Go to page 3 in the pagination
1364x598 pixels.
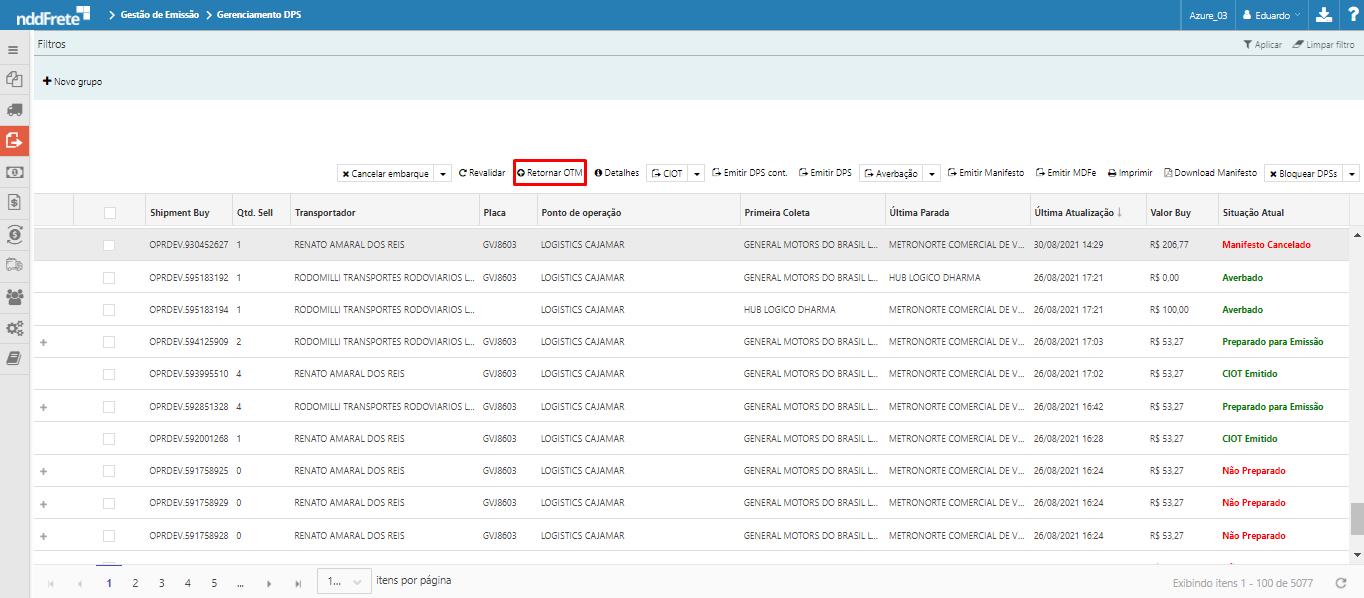tap(161, 583)
